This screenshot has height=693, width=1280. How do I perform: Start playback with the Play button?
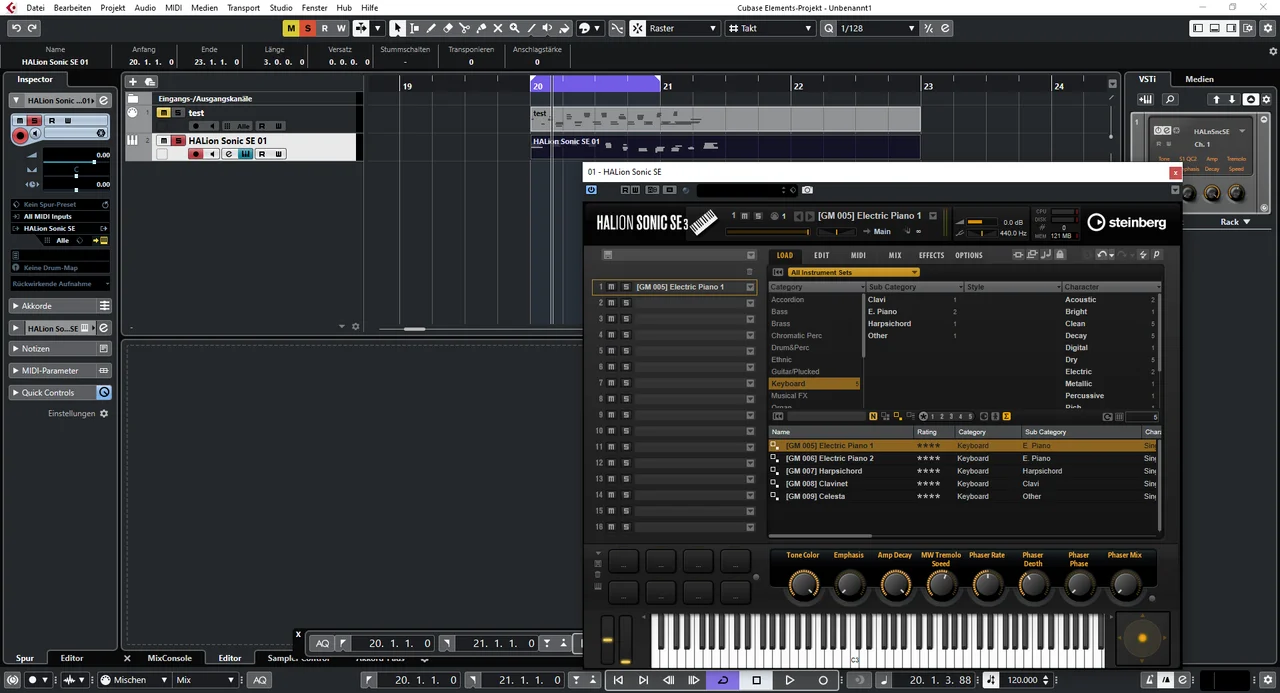coord(789,680)
